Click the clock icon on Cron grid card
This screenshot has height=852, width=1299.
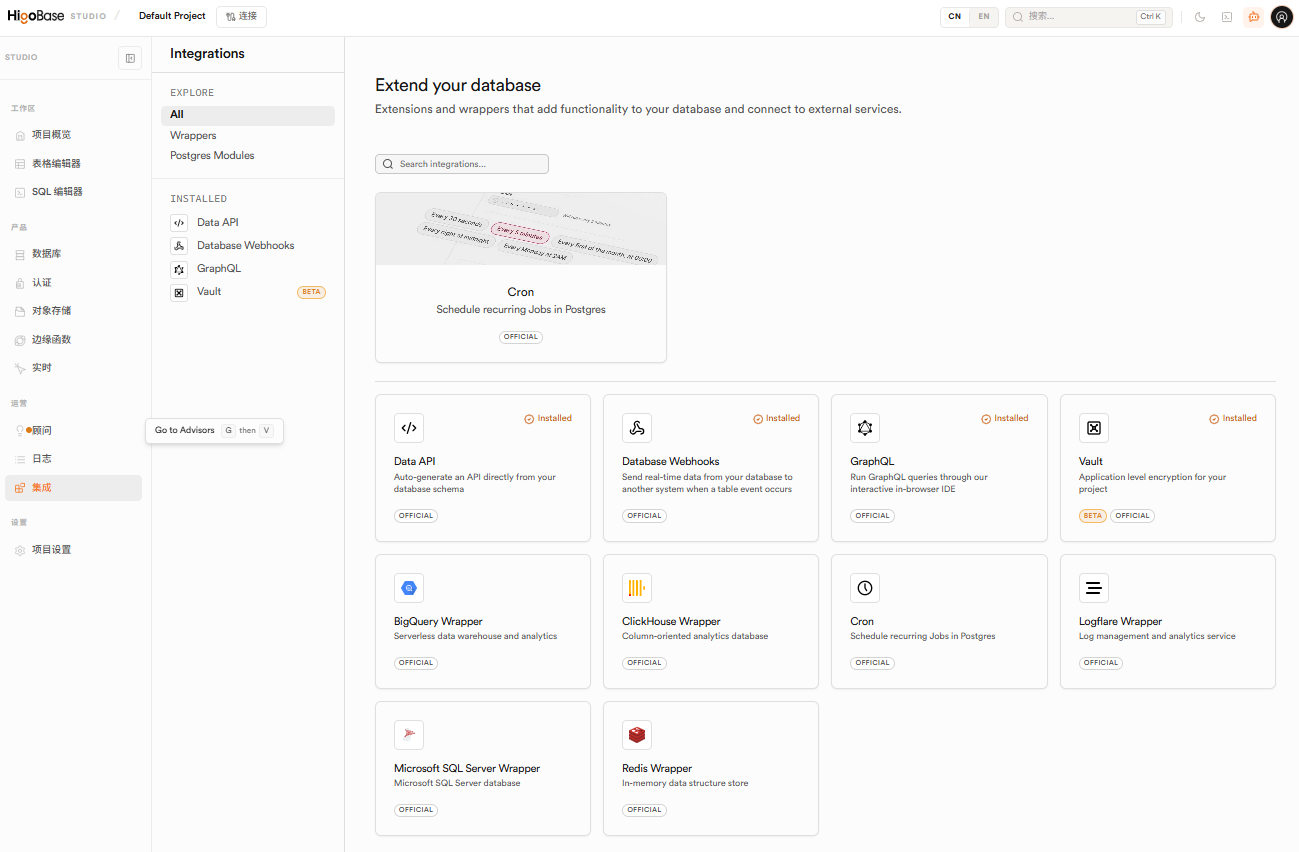(x=865, y=588)
